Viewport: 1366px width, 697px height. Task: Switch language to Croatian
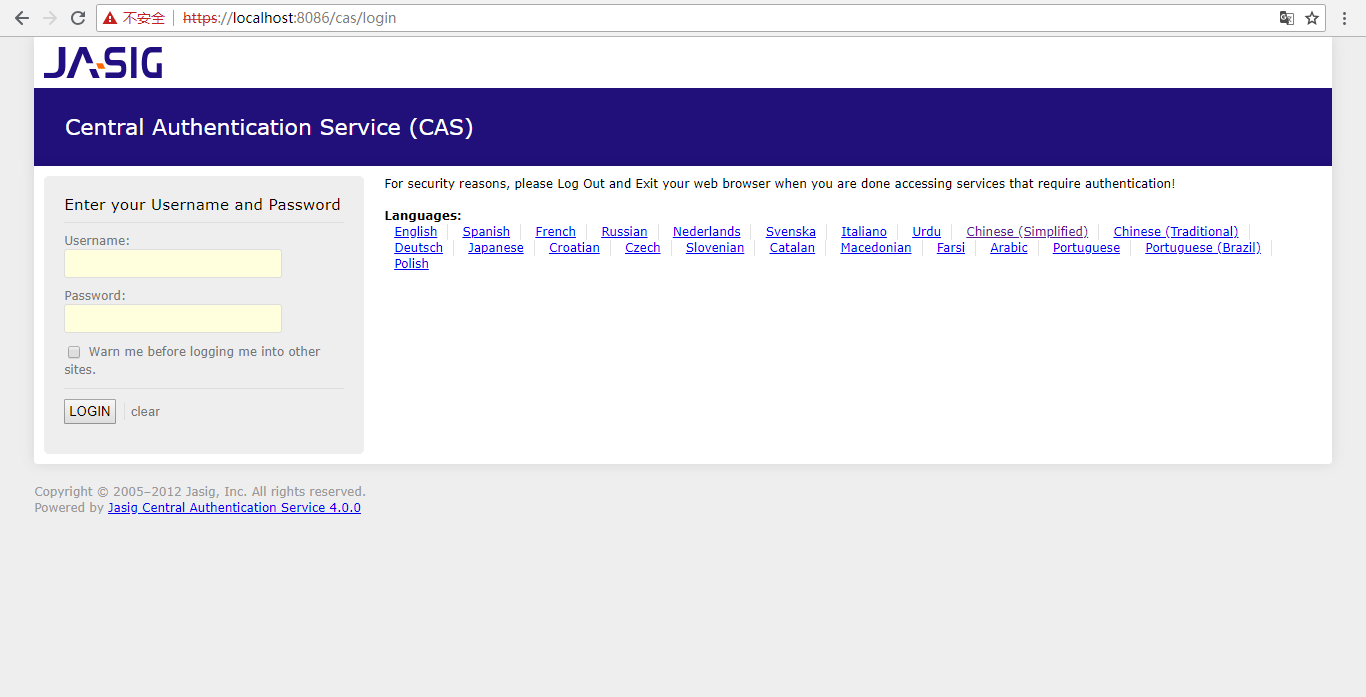[574, 248]
